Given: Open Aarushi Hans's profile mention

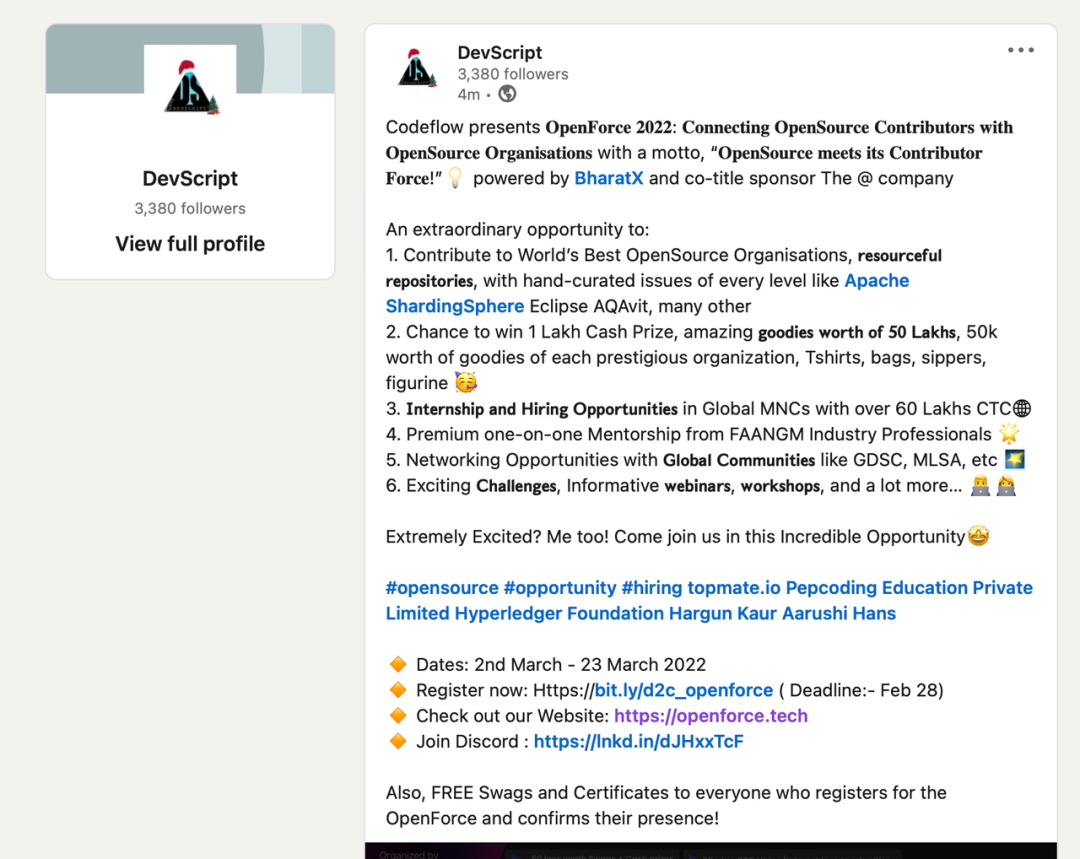Looking at the screenshot, I should pos(838,613).
